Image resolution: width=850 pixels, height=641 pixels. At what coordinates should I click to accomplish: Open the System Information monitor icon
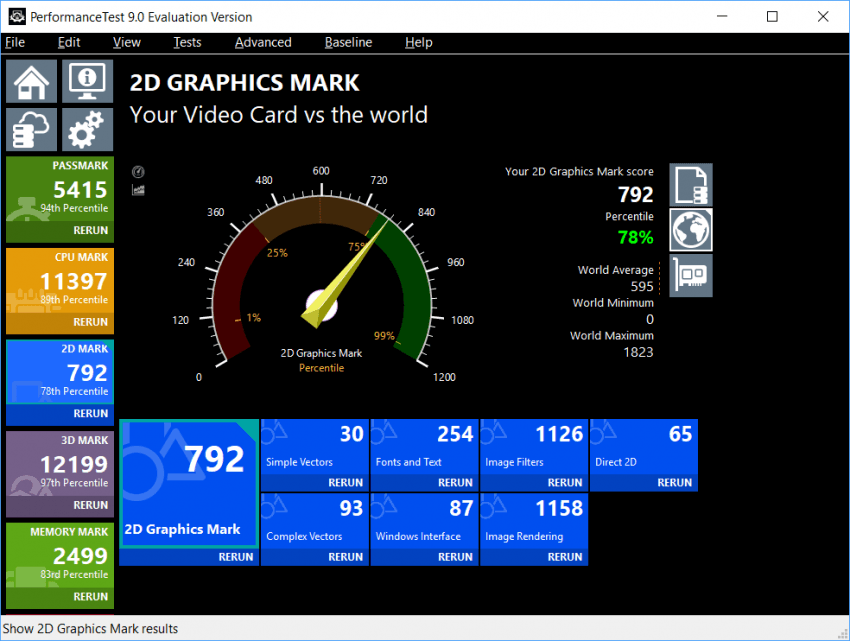(87, 81)
